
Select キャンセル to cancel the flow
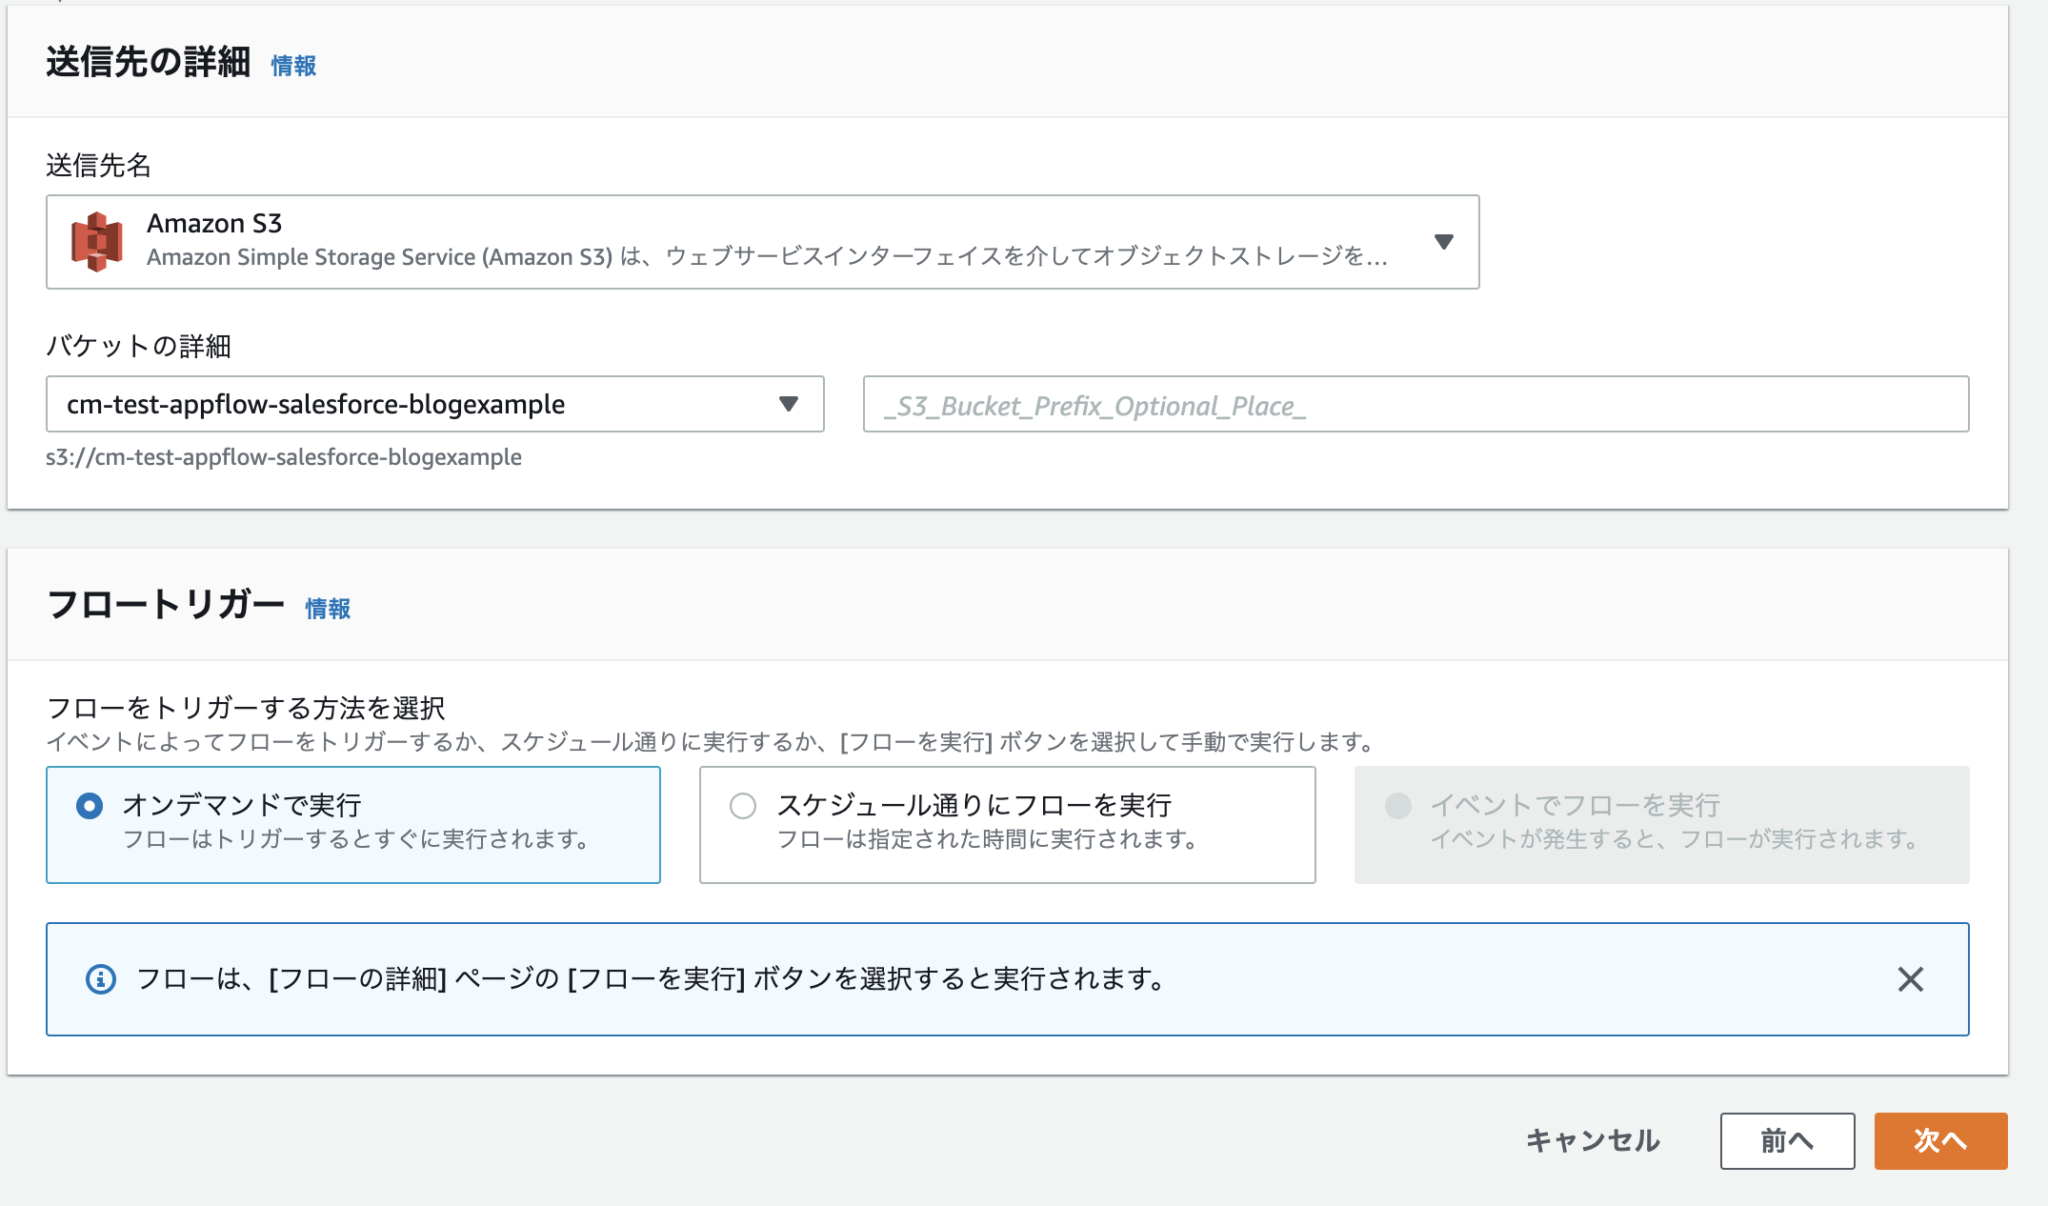tap(1592, 1140)
